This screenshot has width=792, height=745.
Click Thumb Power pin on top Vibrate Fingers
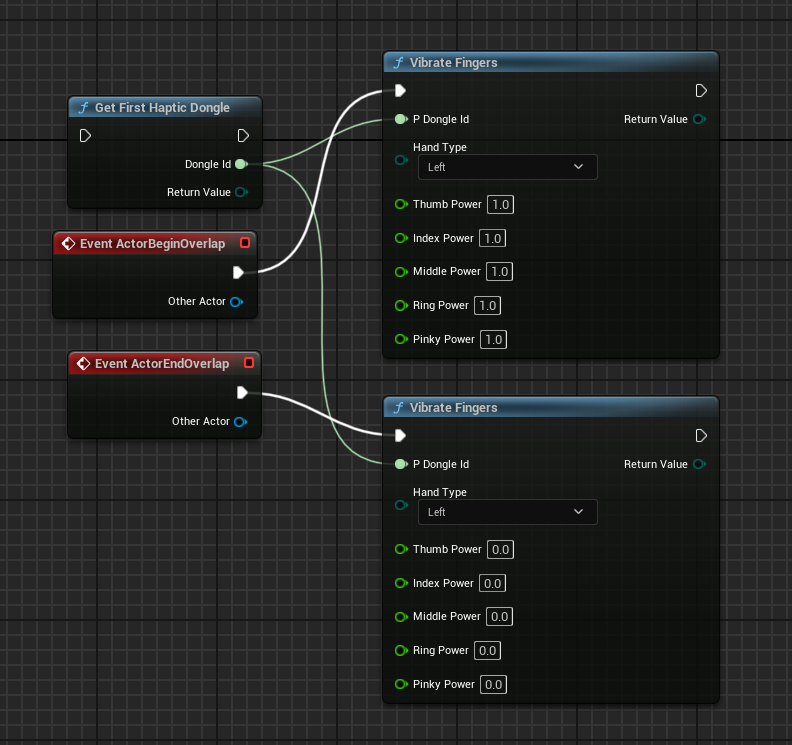point(401,204)
